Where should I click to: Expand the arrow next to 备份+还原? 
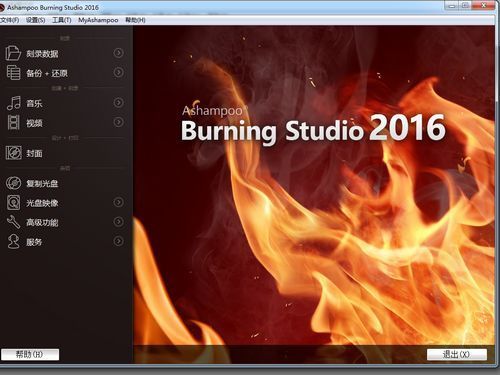click(118, 72)
